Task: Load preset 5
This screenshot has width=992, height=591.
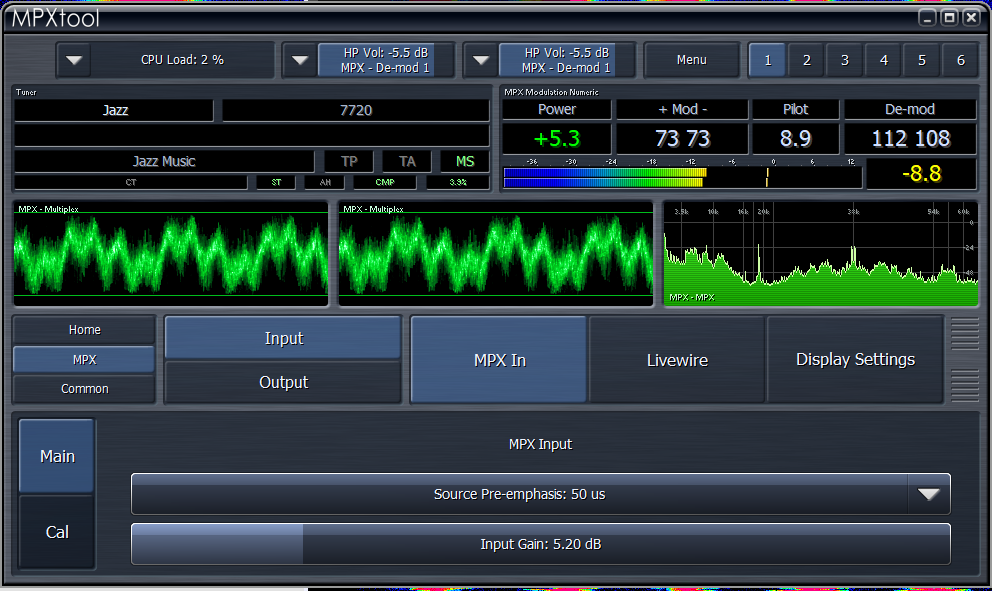Action: coord(922,60)
